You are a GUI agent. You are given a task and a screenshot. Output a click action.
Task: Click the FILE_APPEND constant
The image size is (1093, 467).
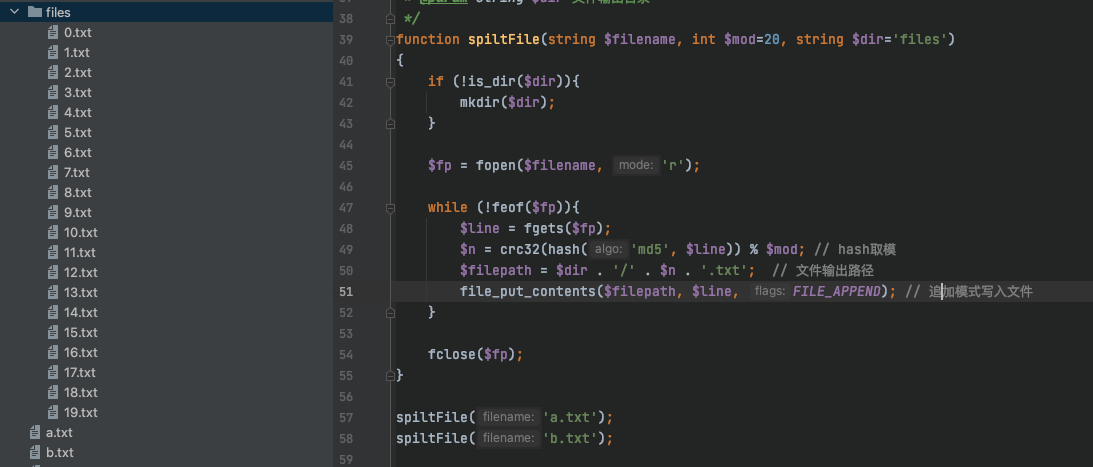click(840, 291)
